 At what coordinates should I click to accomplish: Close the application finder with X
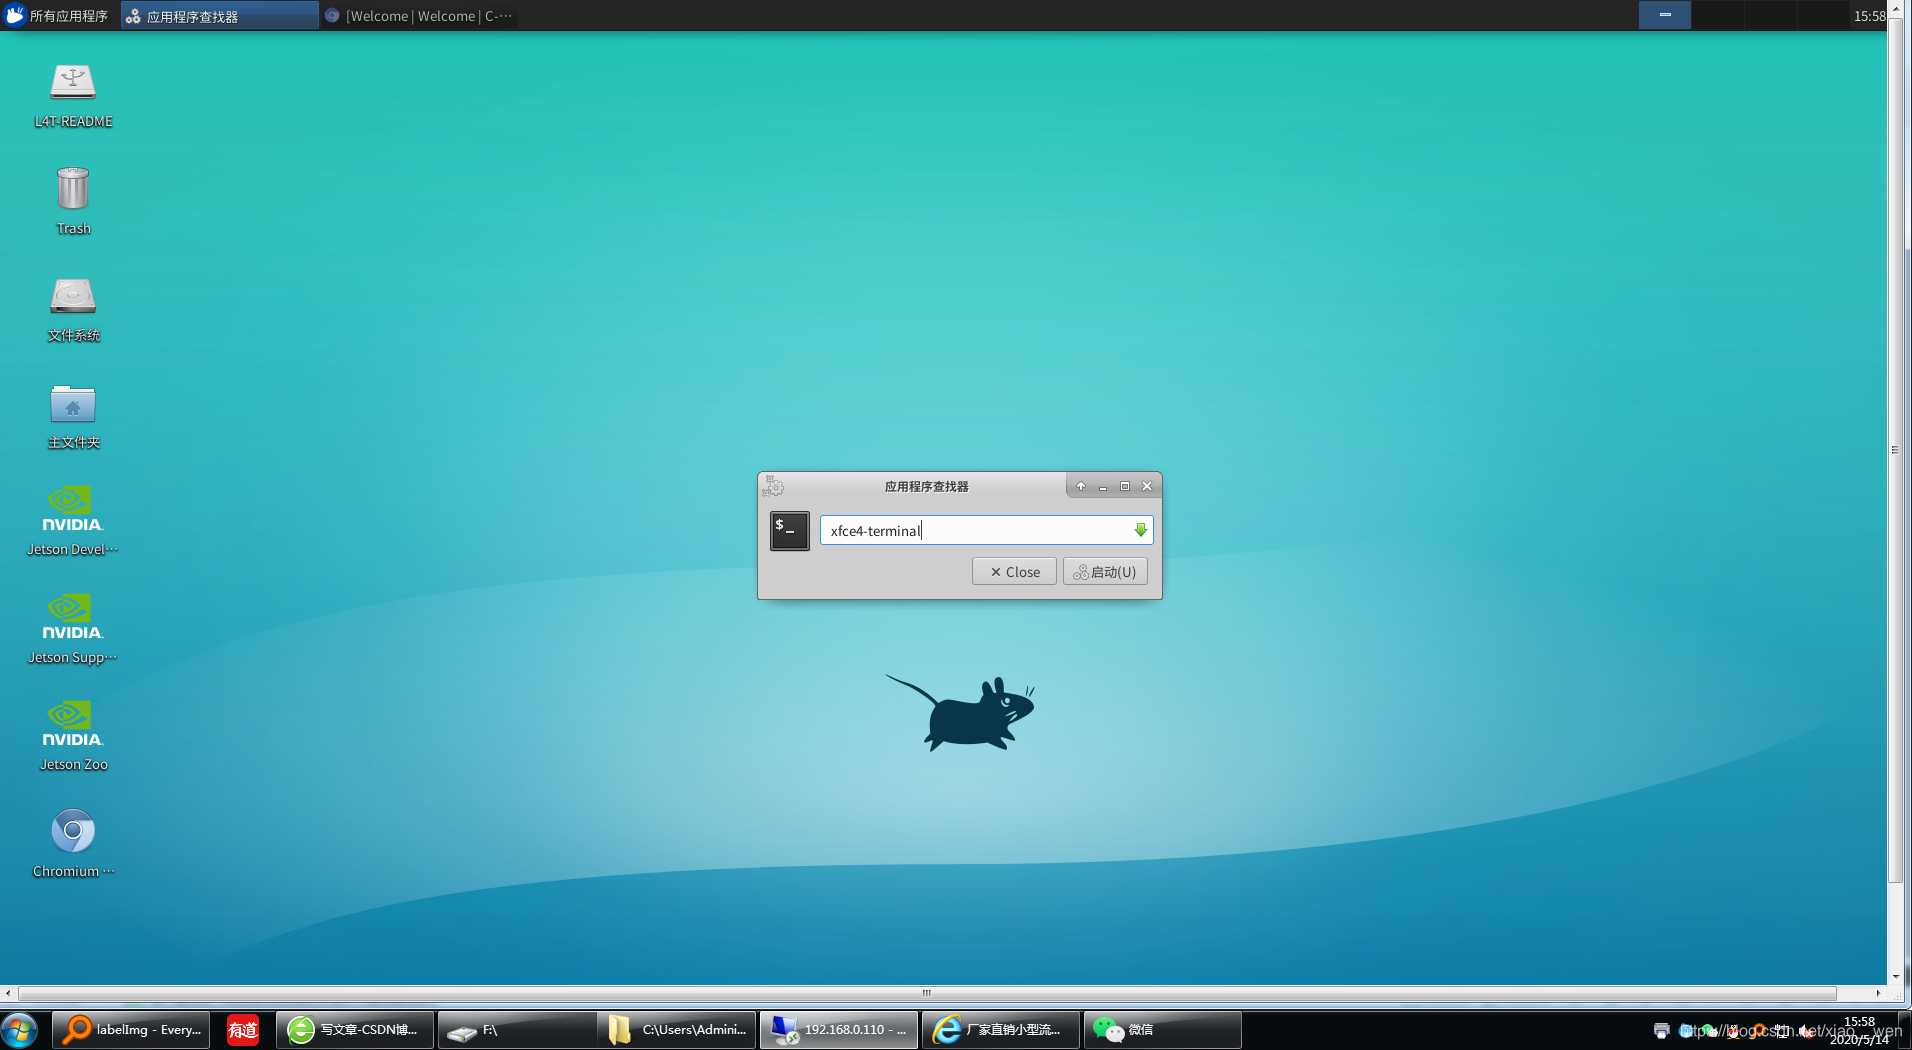coord(1147,486)
